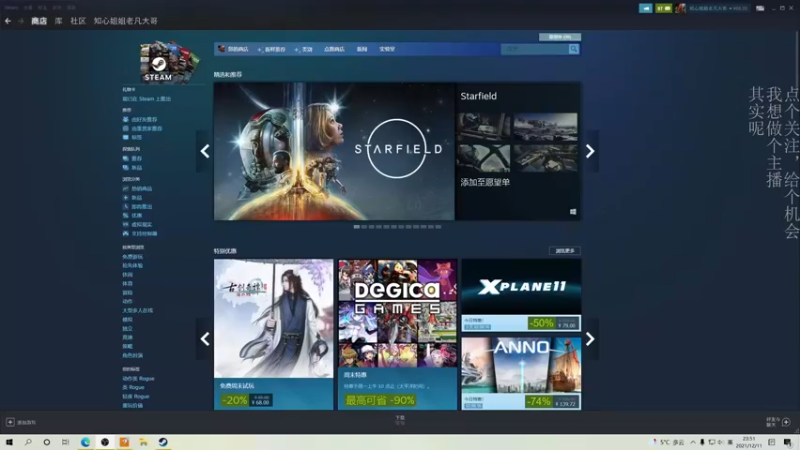Open the 下载 downloads manager
The image size is (800, 450).
coord(400,420)
